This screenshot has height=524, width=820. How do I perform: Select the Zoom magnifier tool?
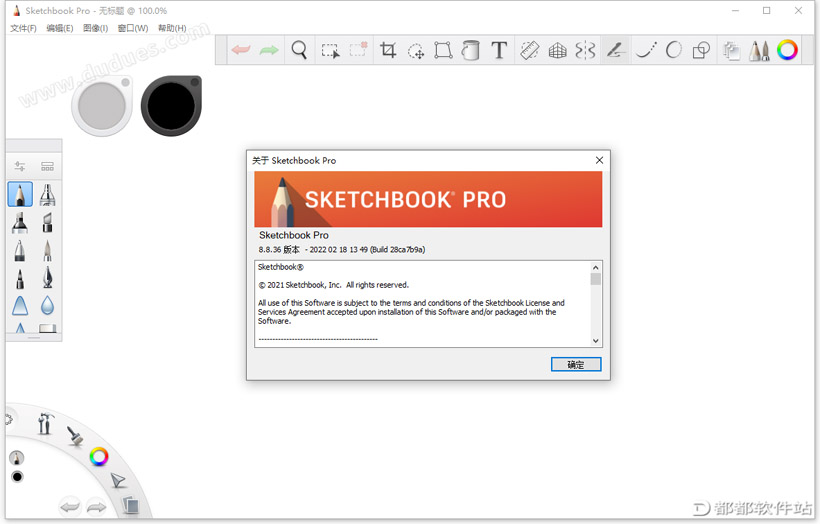(x=299, y=50)
